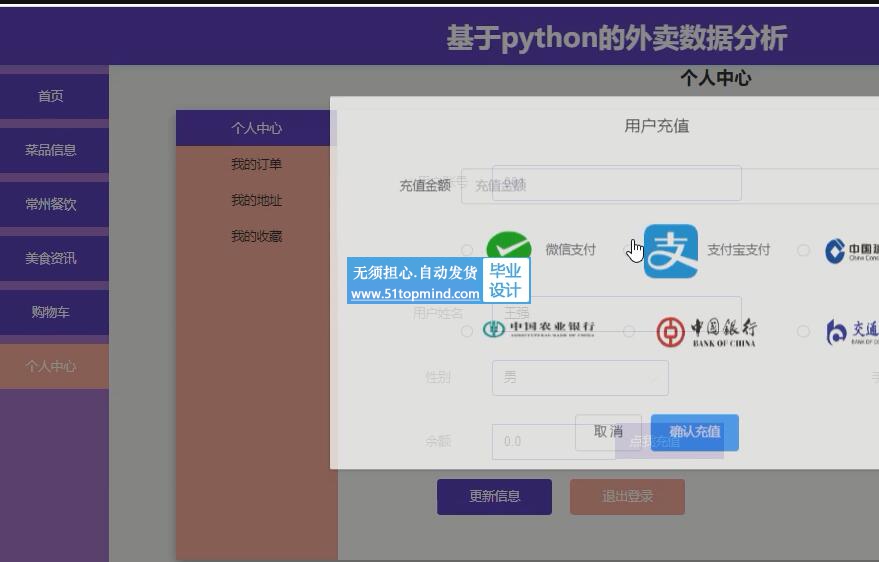The image size is (879, 562).
Task: Go to 我的订单 in inner menu
Action: pos(256,164)
